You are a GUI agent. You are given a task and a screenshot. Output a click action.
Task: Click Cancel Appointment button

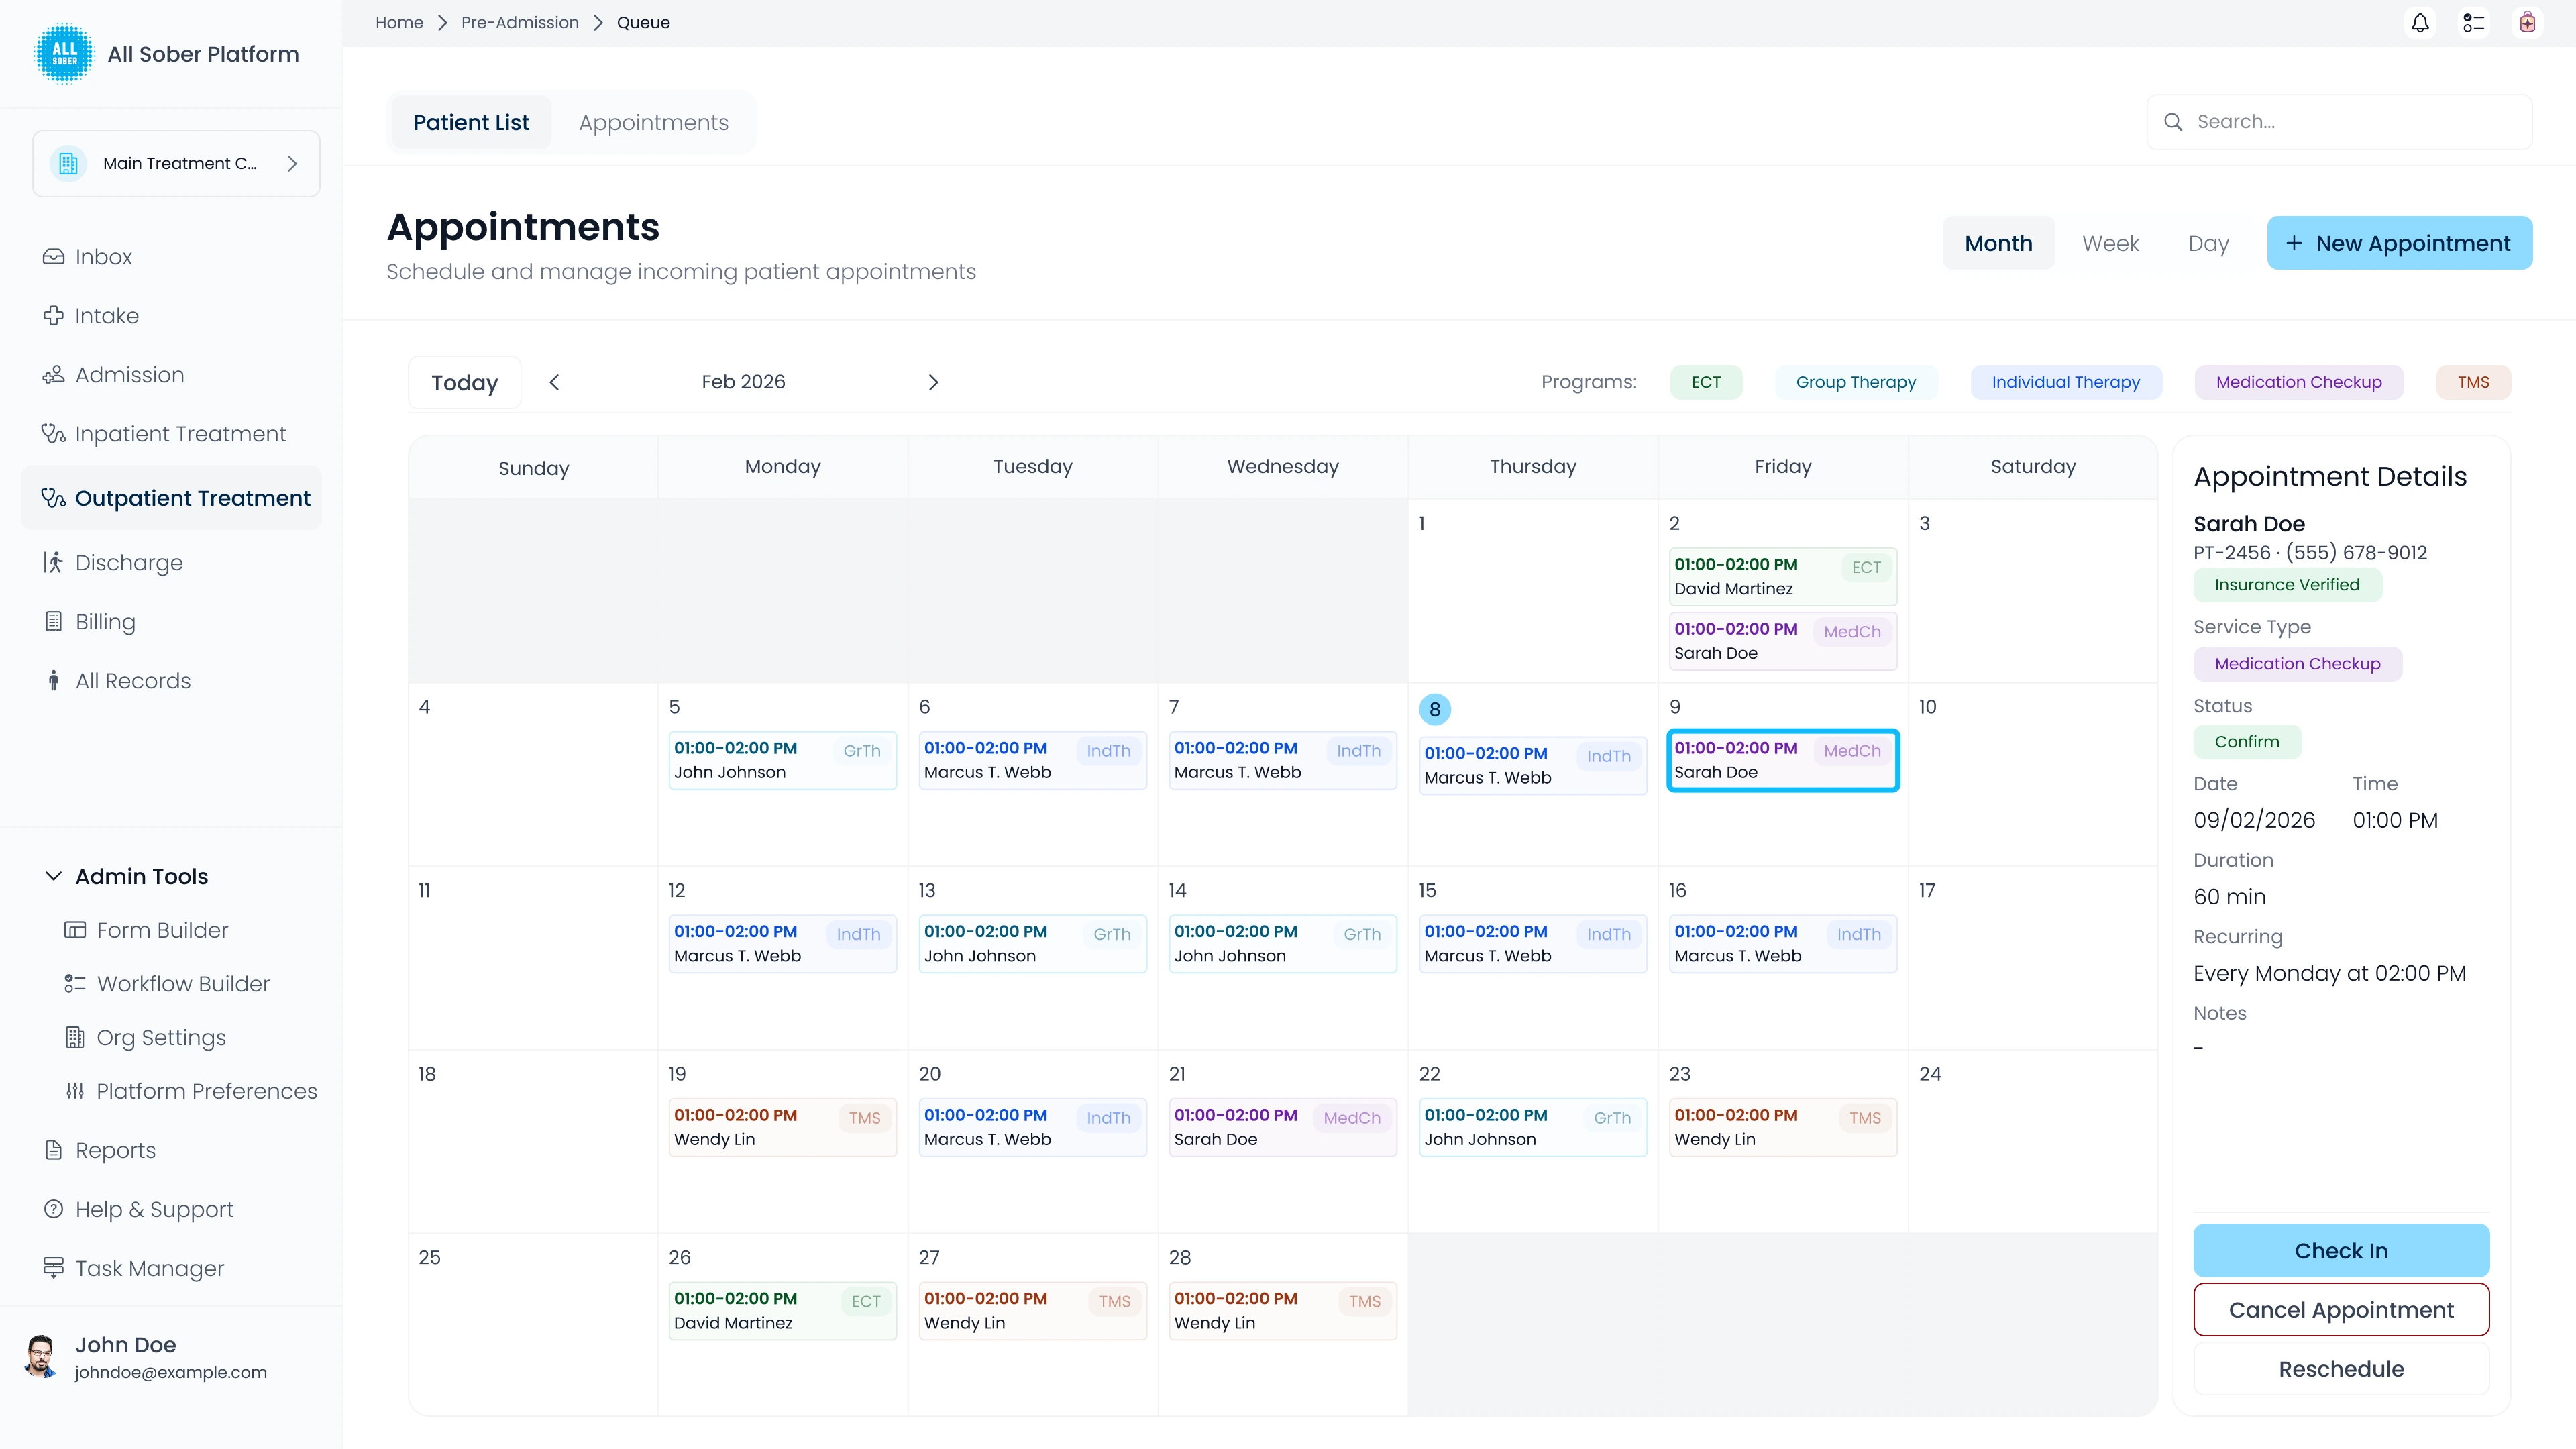(x=2341, y=1310)
